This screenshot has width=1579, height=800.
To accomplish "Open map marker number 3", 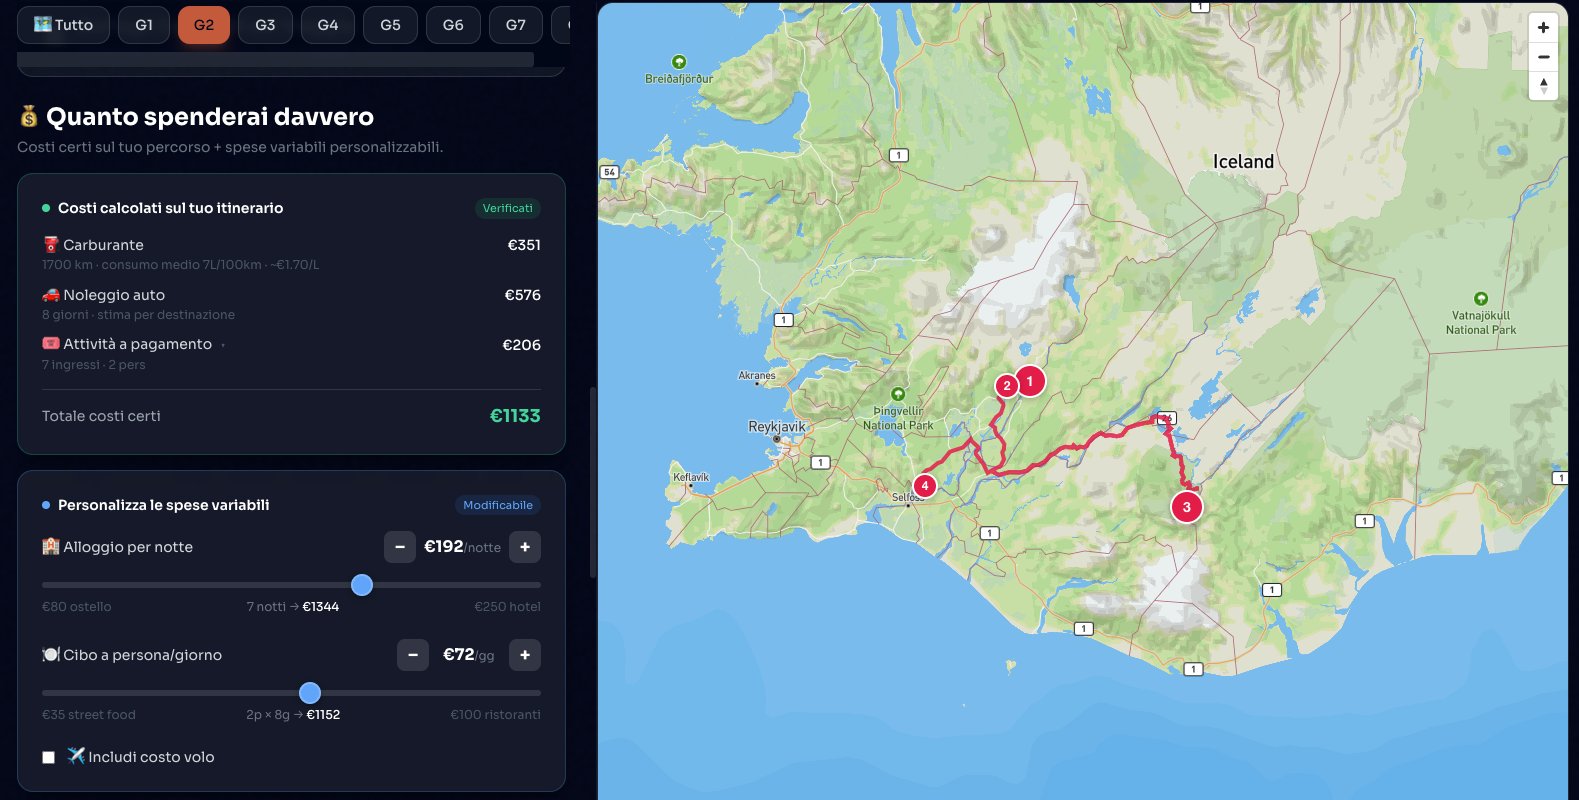I will (1186, 507).
